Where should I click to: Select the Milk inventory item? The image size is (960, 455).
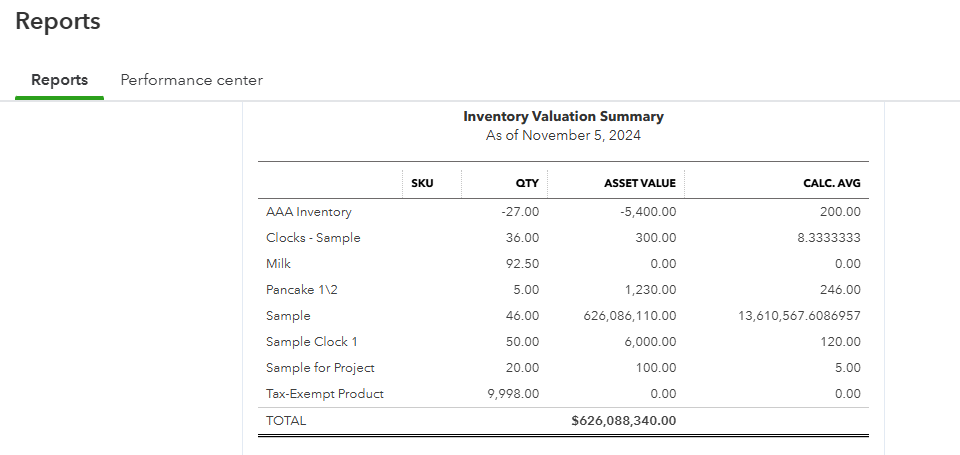(278, 264)
